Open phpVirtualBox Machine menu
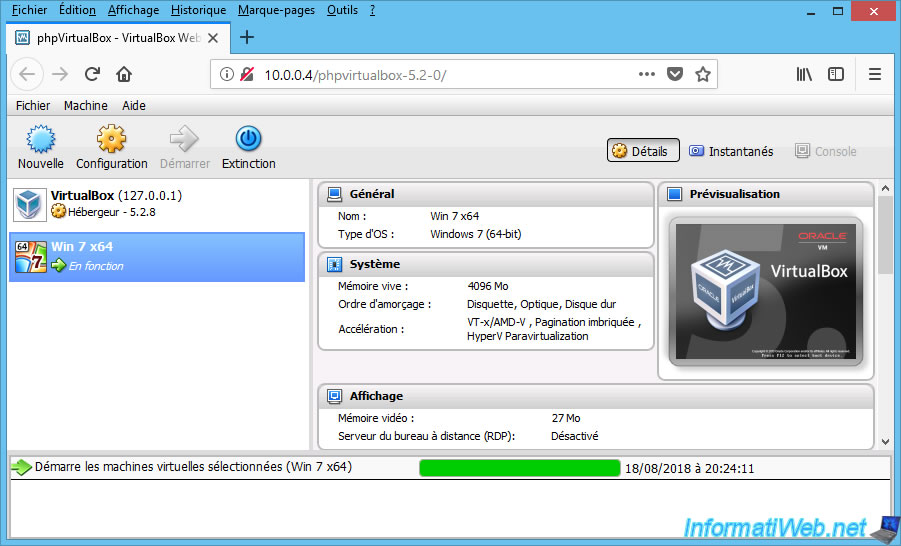901x546 pixels. coord(86,106)
